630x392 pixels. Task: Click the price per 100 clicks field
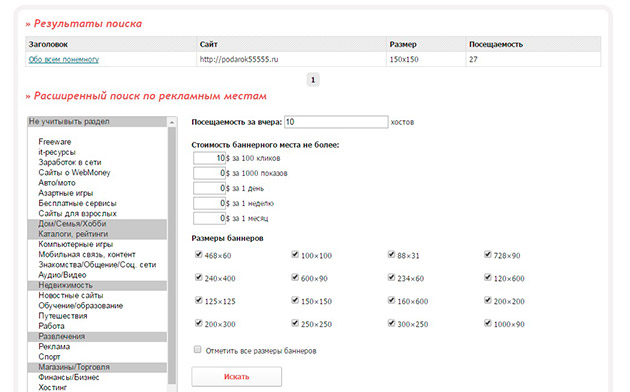point(209,158)
